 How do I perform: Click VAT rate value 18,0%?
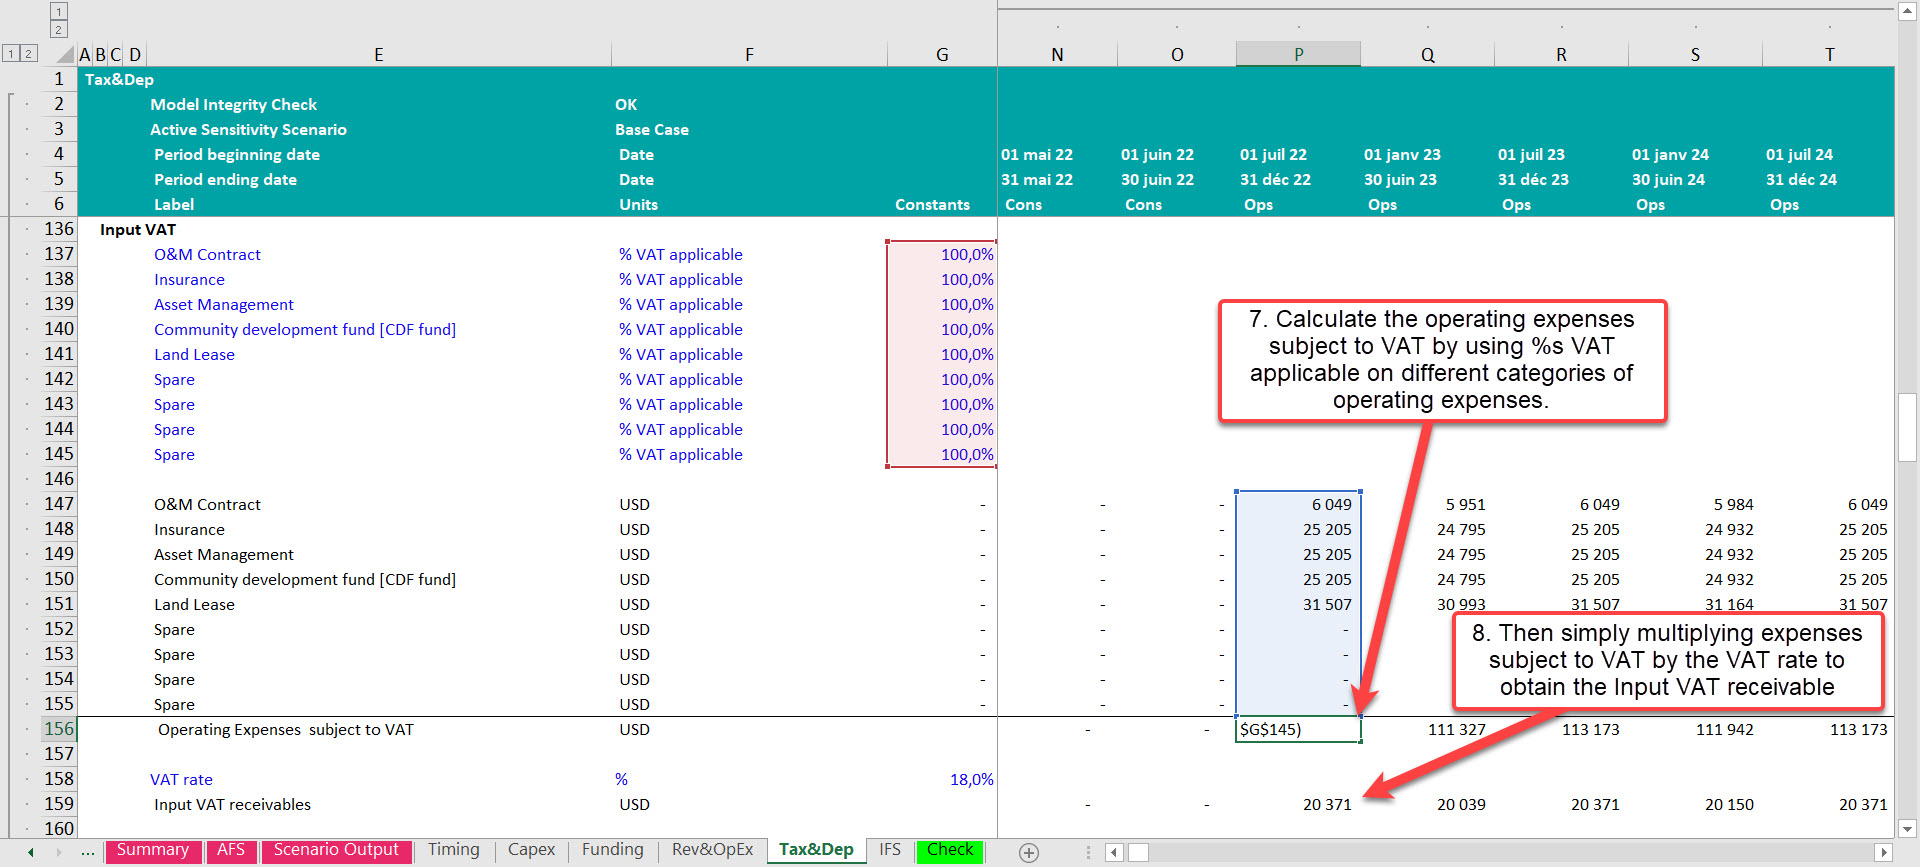tap(971, 779)
